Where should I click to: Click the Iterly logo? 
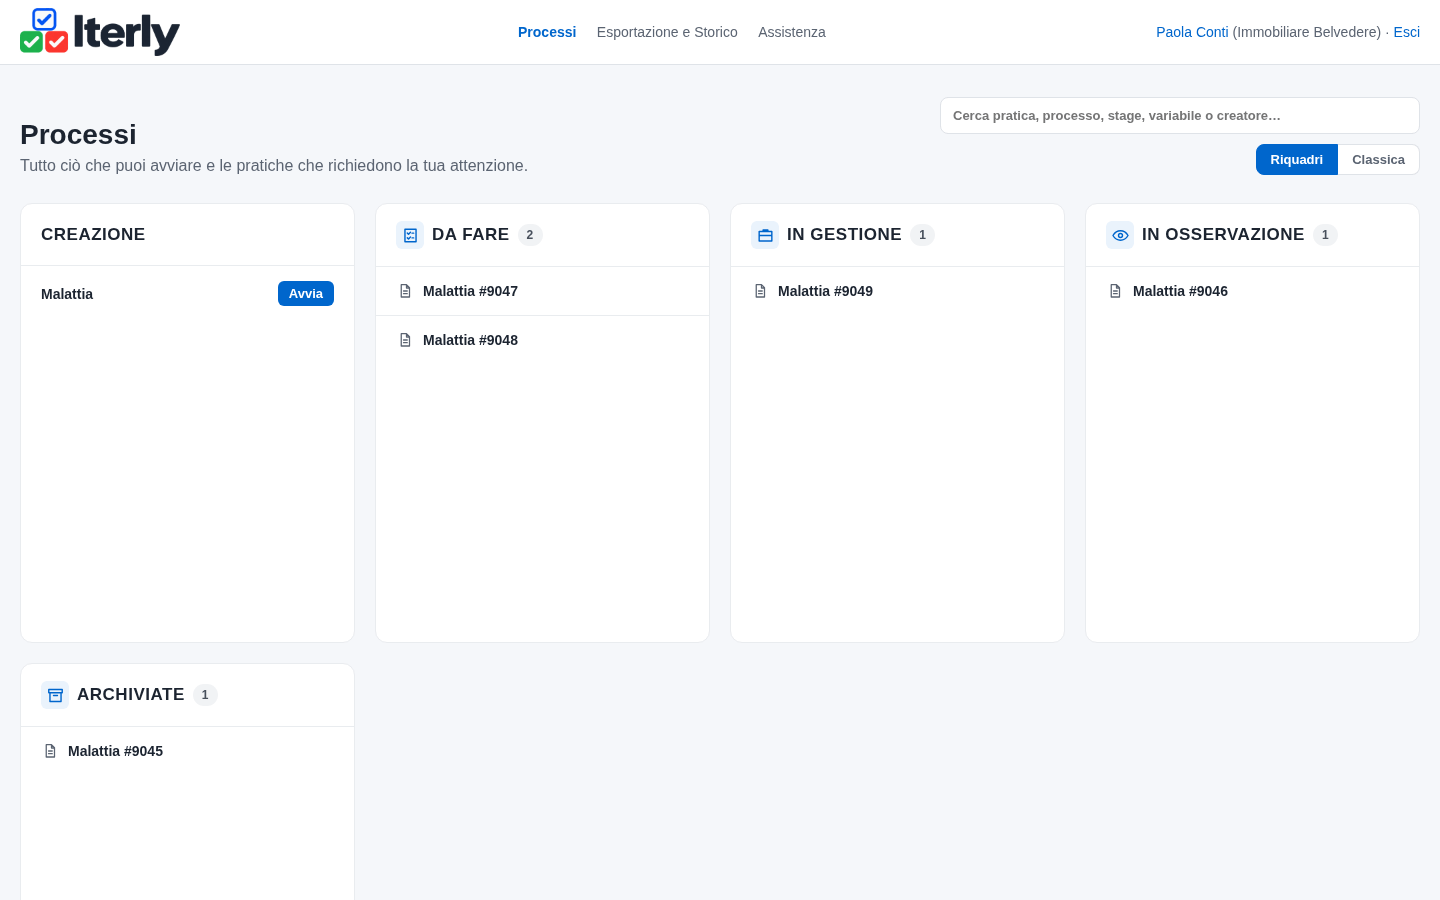click(100, 32)
